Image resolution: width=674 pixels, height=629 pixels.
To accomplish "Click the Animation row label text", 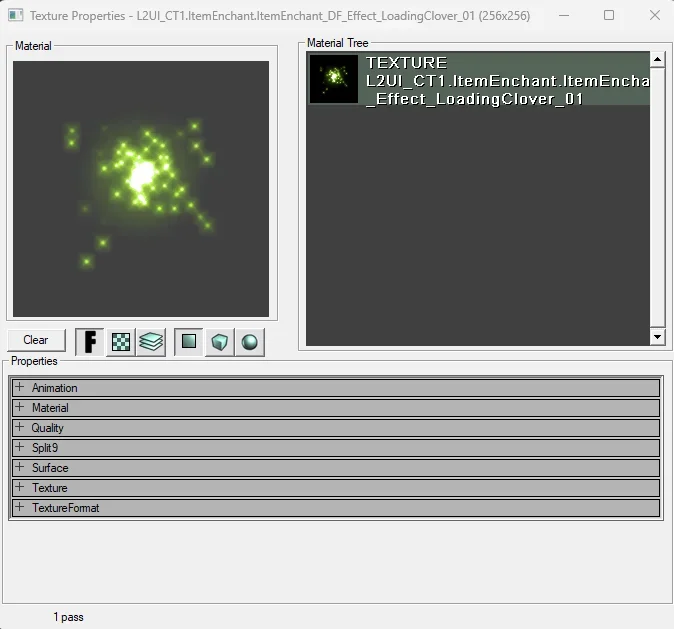I will pos(55,388).
